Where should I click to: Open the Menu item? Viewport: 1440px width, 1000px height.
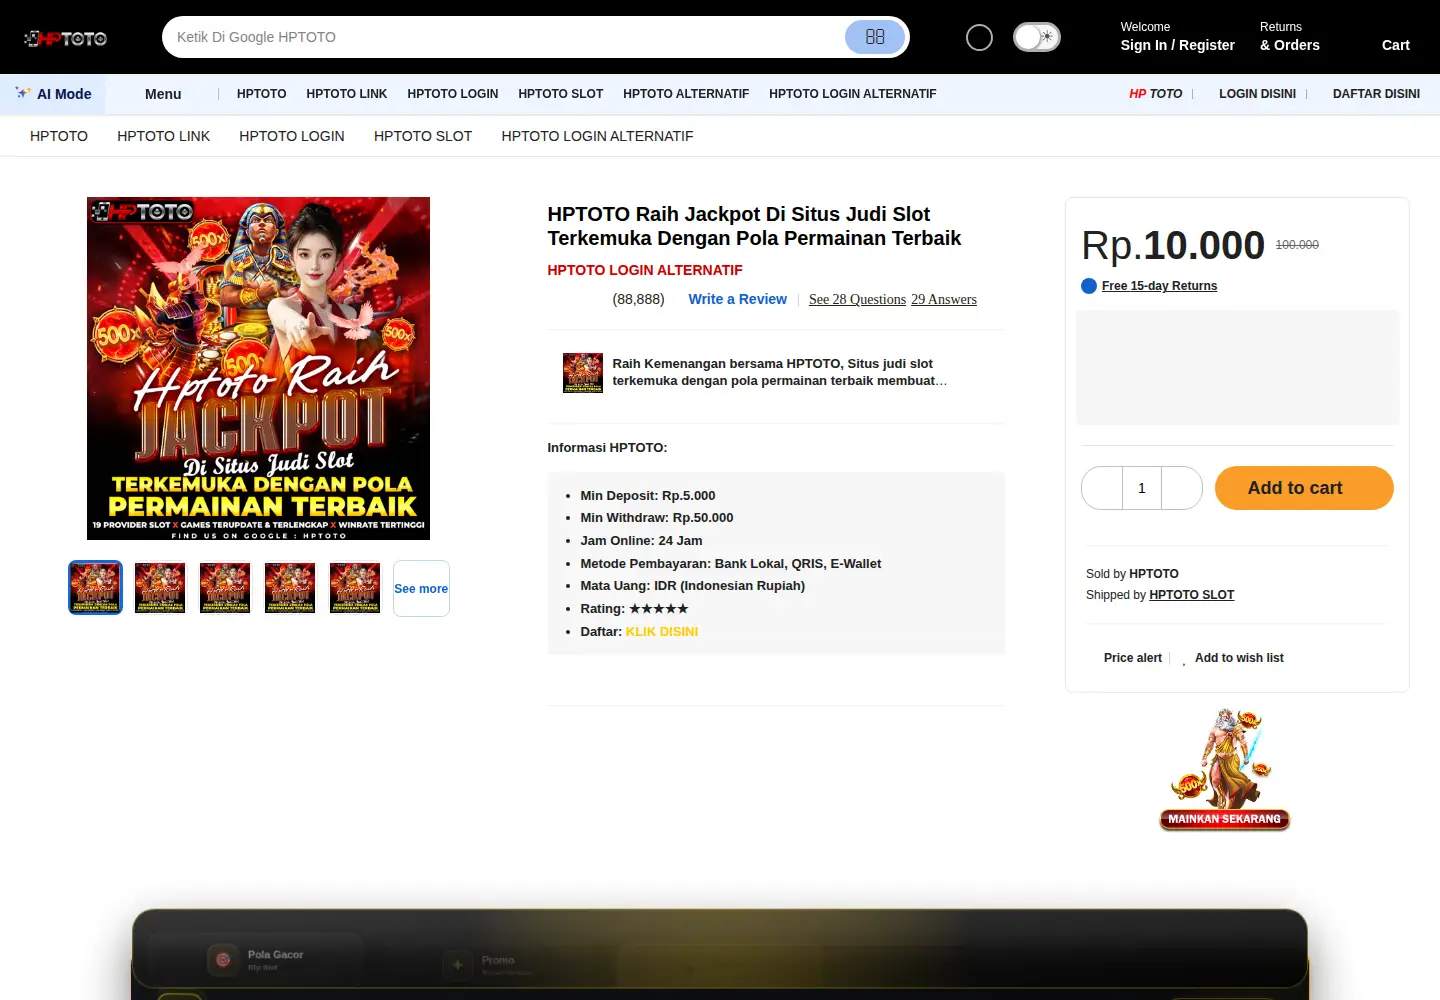163,94
